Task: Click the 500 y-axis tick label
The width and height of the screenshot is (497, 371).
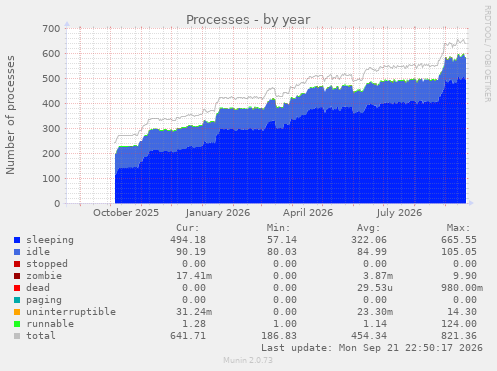Action: tap(51, 79)
